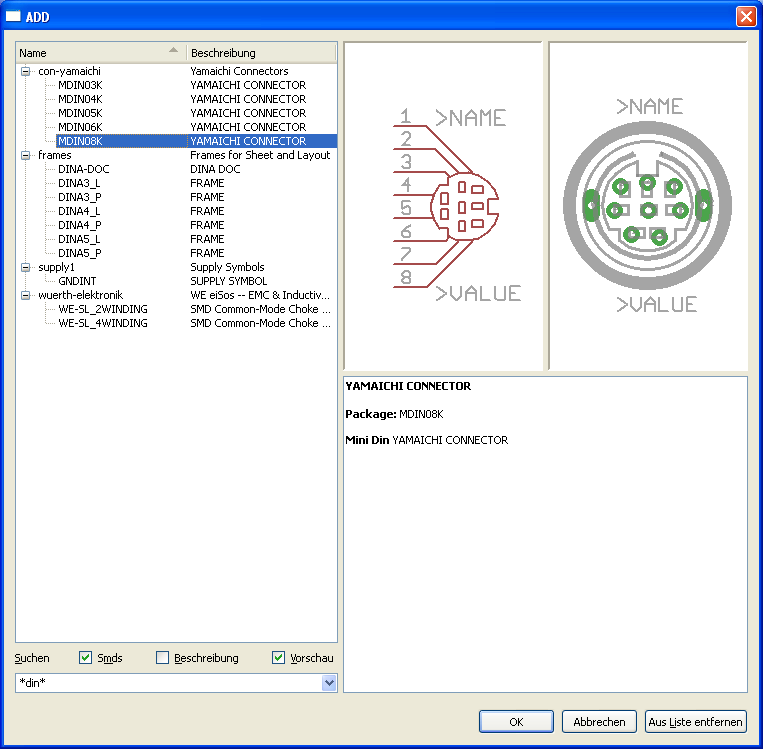The image size is (763, 749).
Task: Click the bold 'YAMAICHI CONNECTOR' heading
Action: (408, 386)
